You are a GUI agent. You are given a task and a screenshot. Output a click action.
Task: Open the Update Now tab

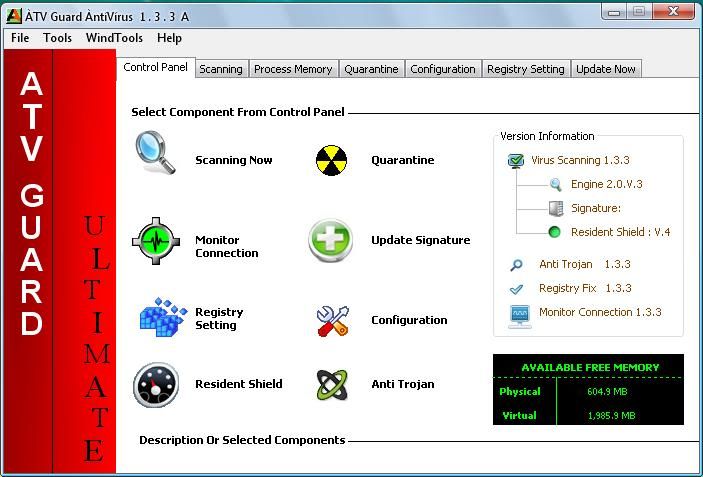[606, 69]
